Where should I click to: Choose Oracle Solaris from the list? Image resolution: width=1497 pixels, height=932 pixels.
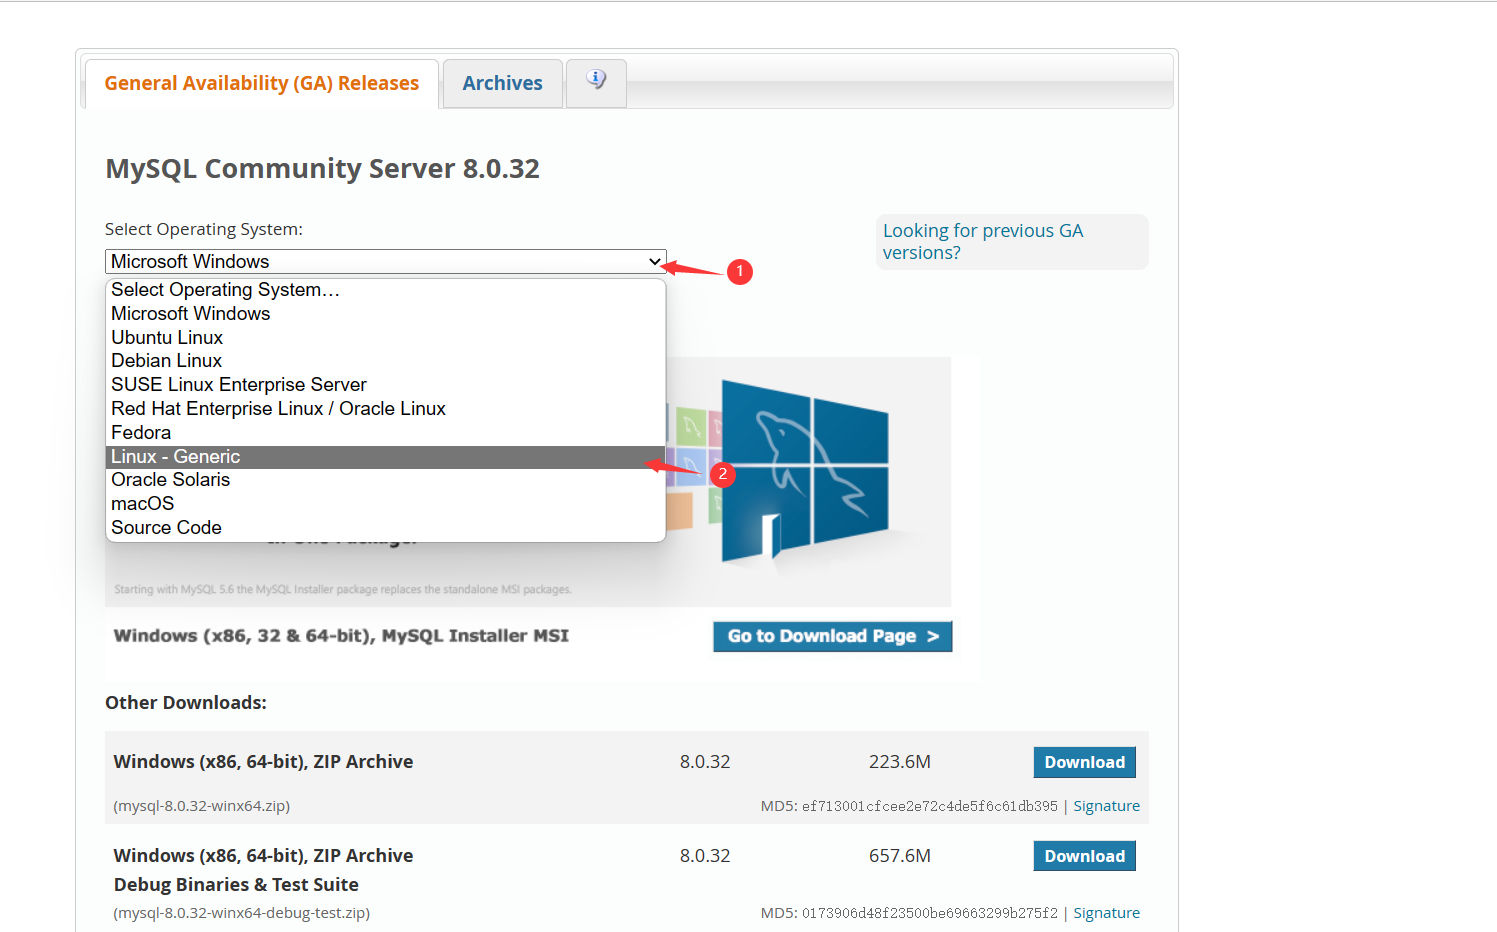pos(385,480)
